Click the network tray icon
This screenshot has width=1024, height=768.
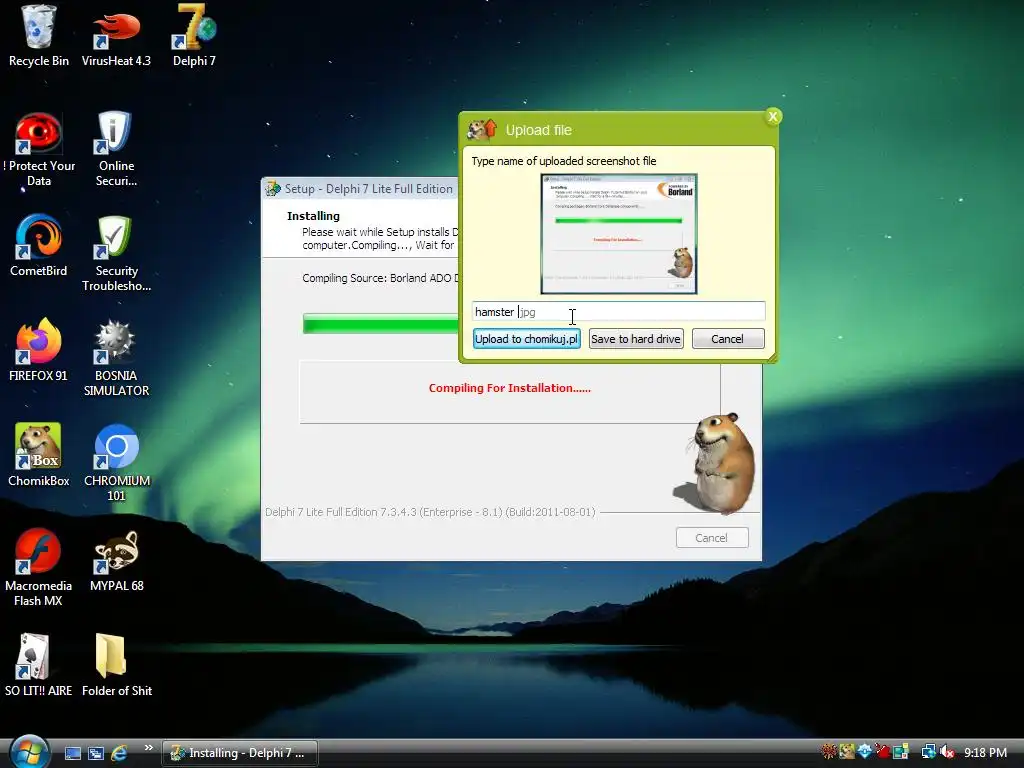click(928, 752)
